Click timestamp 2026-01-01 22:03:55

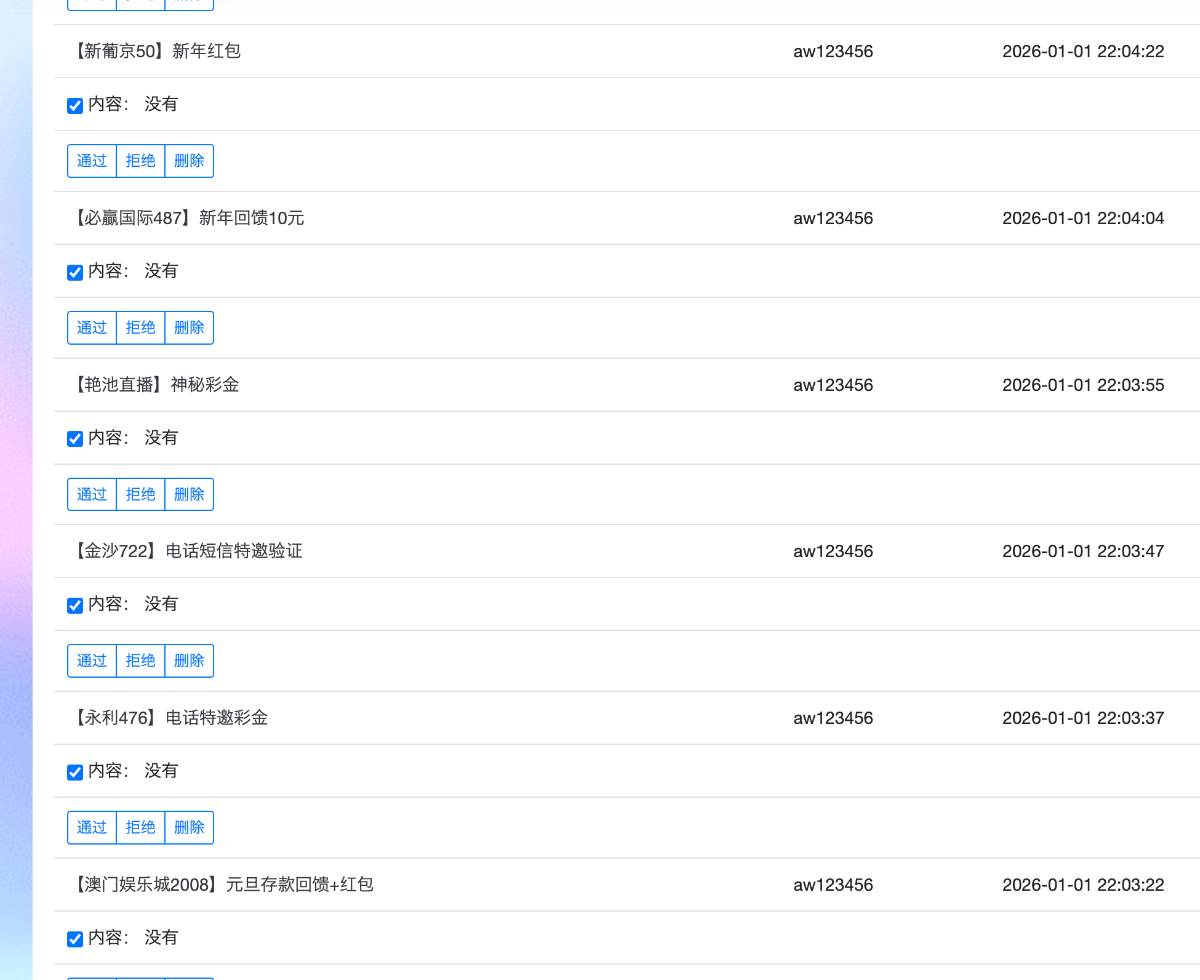[1083, 385]
